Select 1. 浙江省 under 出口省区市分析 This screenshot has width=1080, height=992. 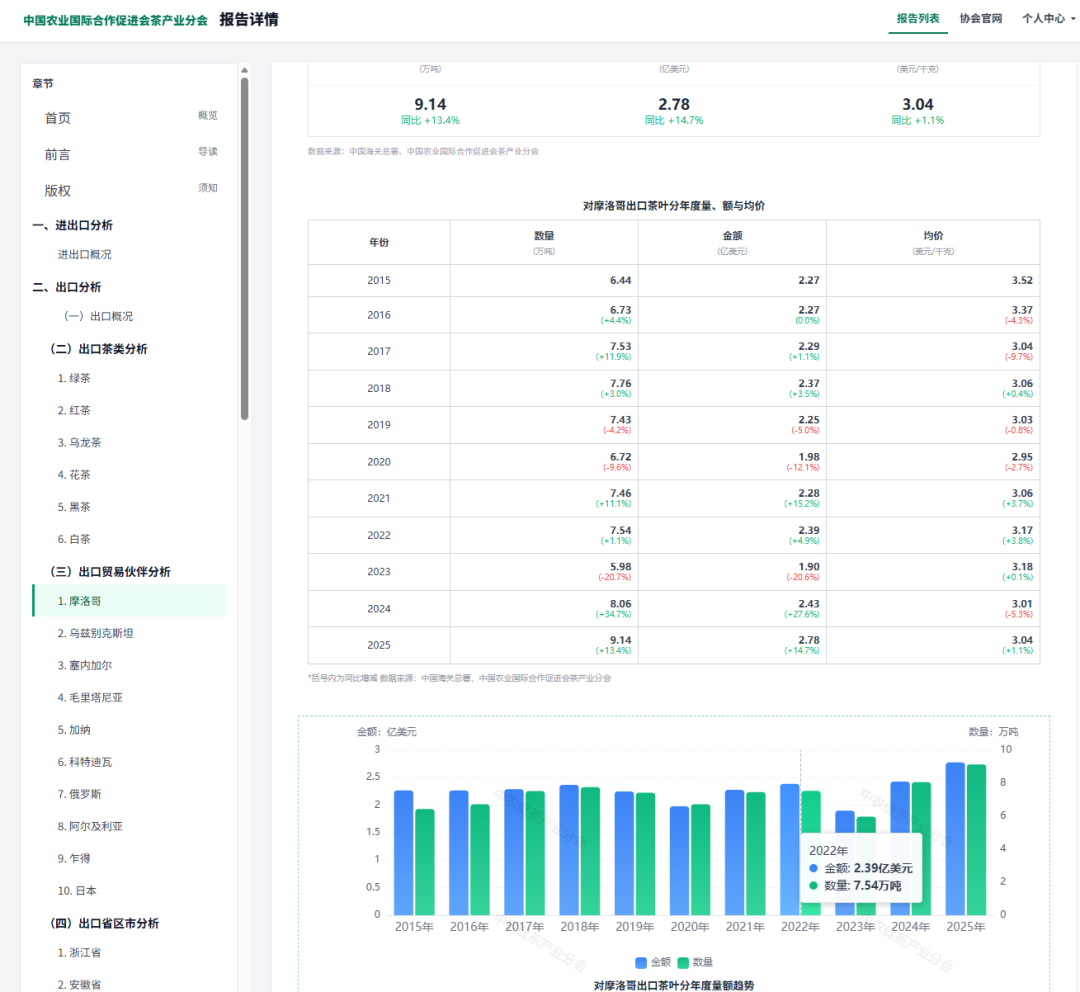pyautogui.click(x=79, y=953)
